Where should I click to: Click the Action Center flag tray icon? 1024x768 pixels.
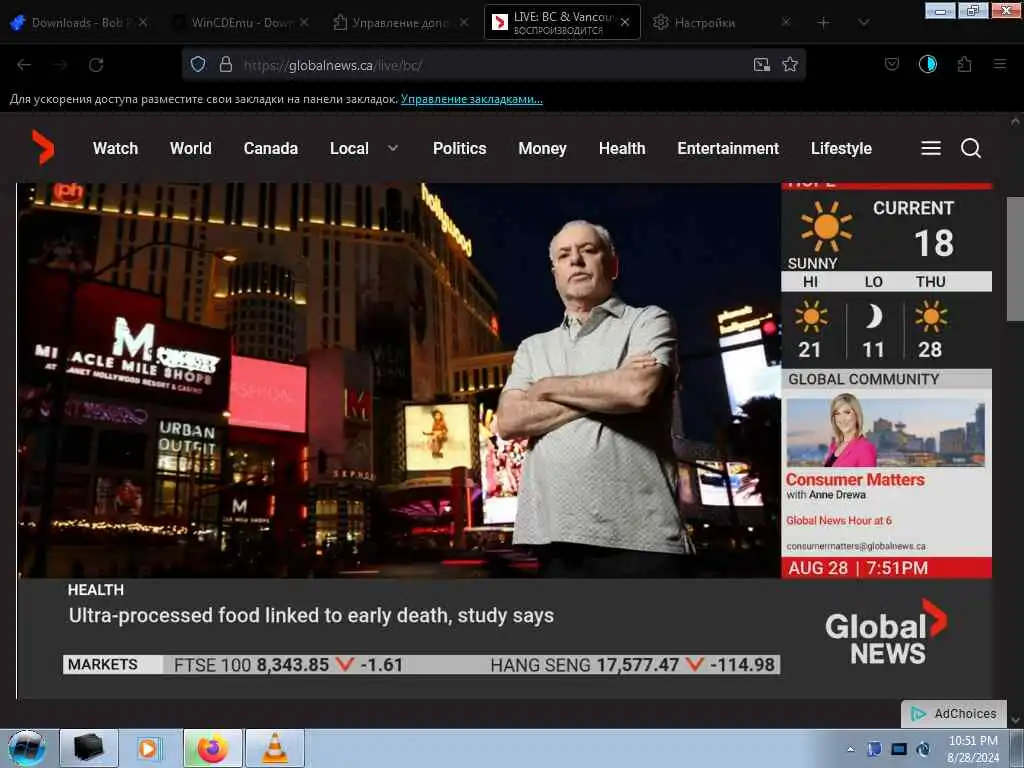coord(874,749)
